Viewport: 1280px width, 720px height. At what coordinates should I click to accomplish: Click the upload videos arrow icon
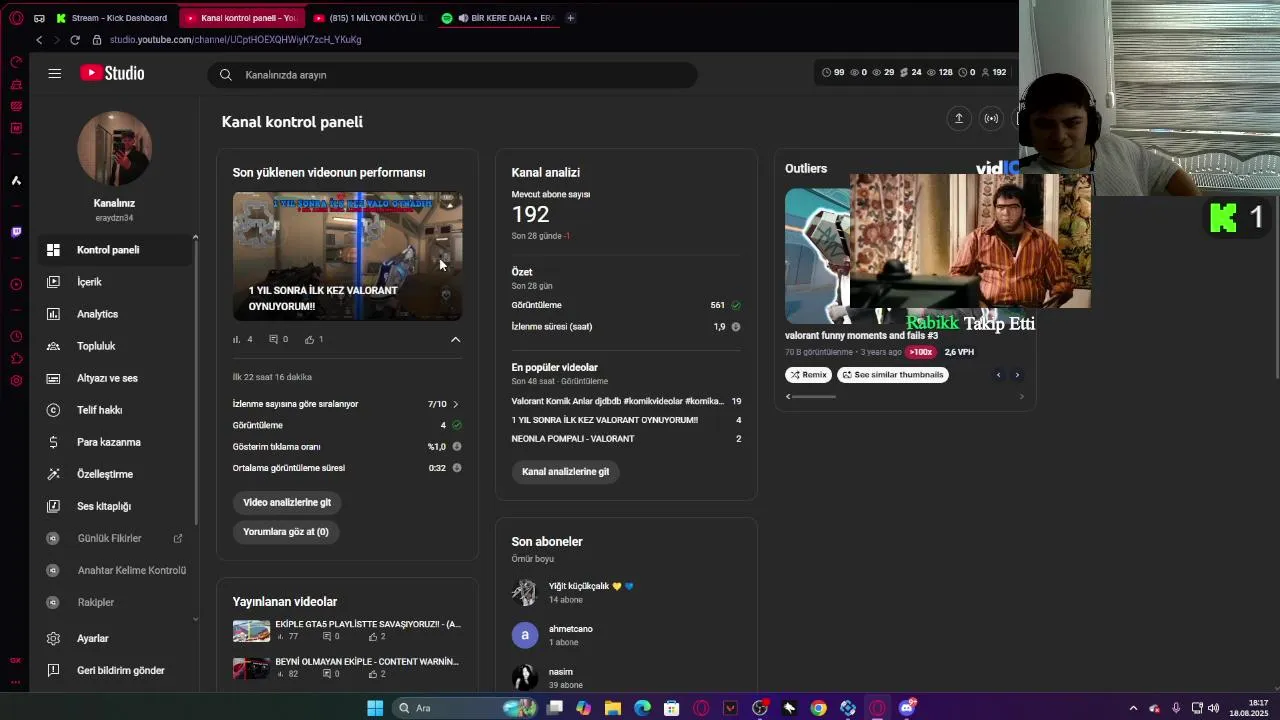coord(959,118)
